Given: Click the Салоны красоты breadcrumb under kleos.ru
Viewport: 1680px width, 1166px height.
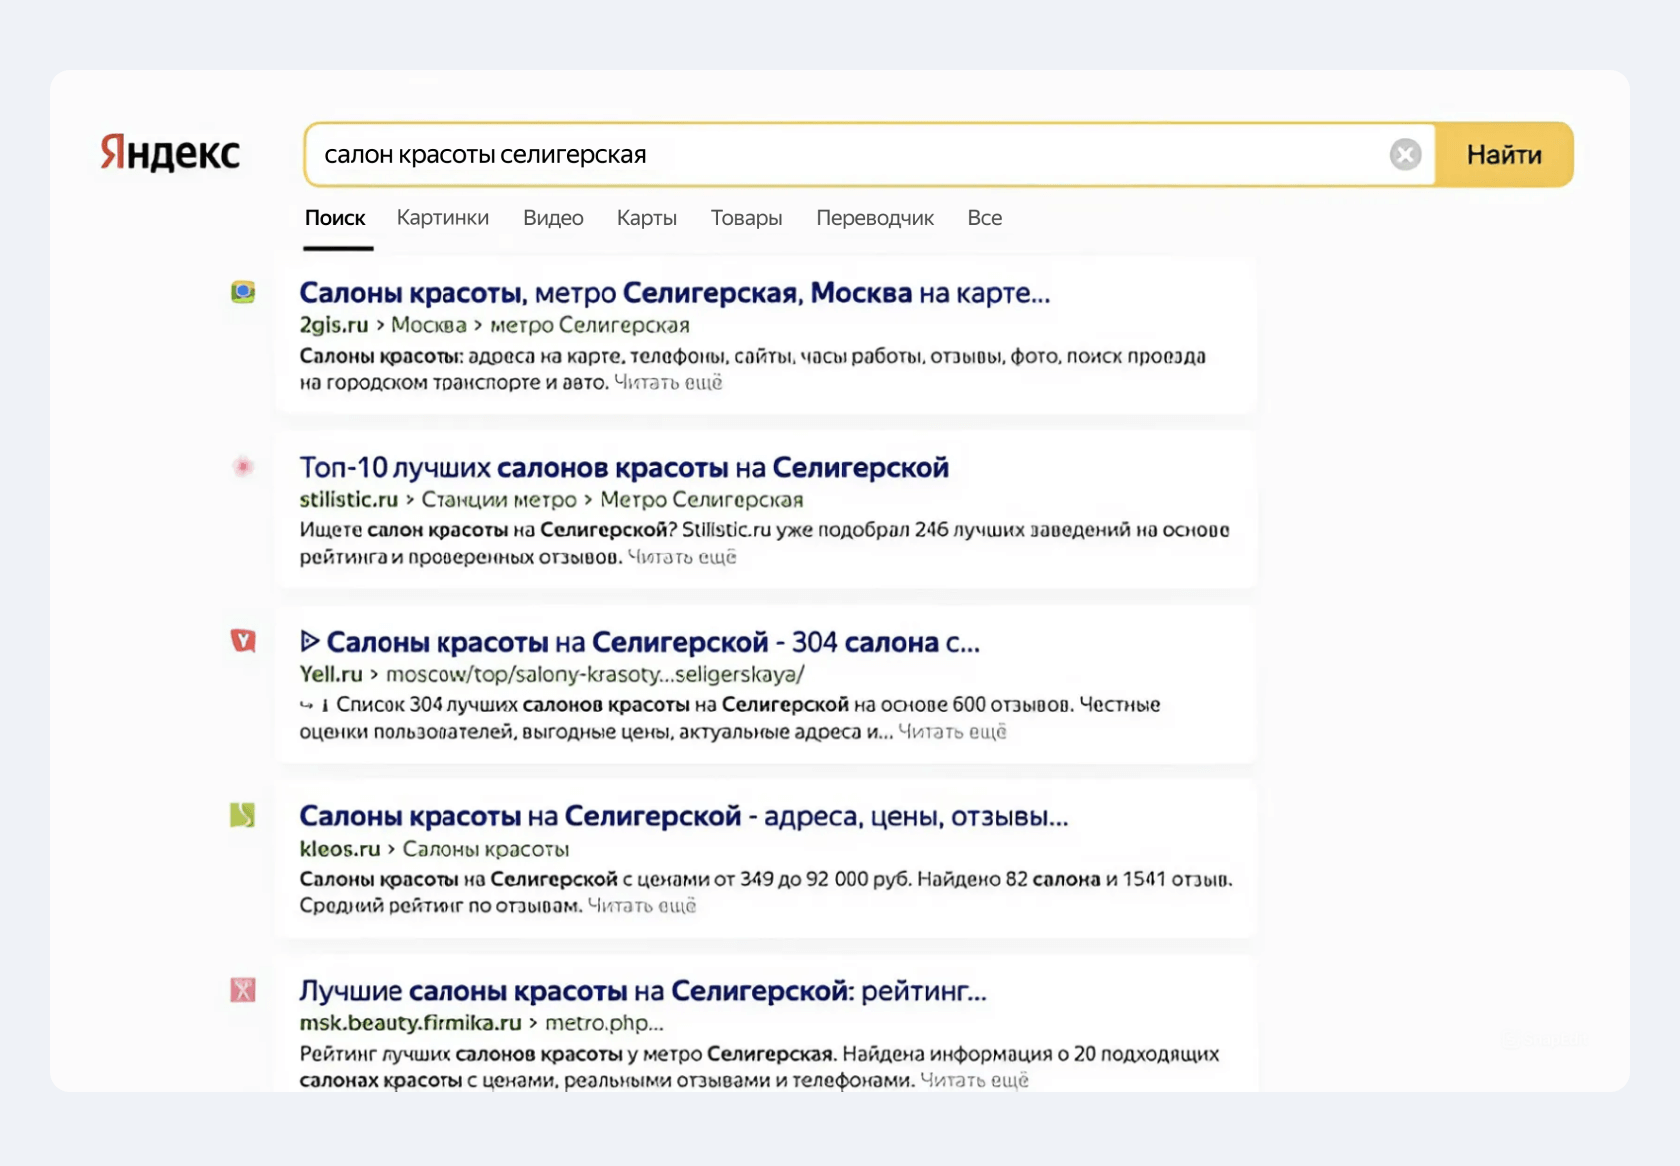Looking at the screenshot, I should 486,849.
